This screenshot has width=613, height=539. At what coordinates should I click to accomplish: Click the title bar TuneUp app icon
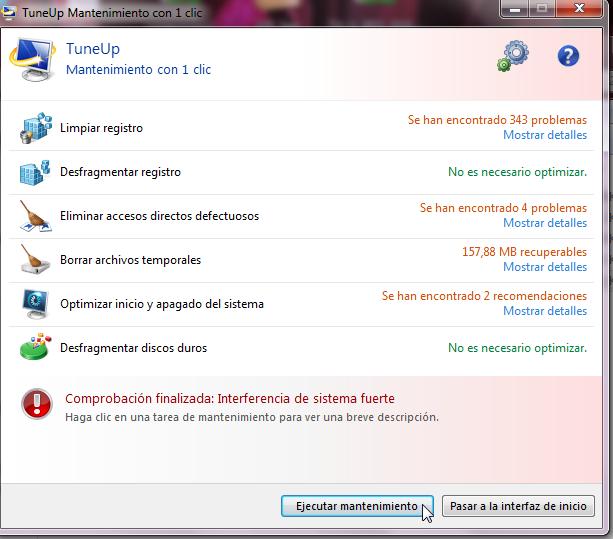9,12
